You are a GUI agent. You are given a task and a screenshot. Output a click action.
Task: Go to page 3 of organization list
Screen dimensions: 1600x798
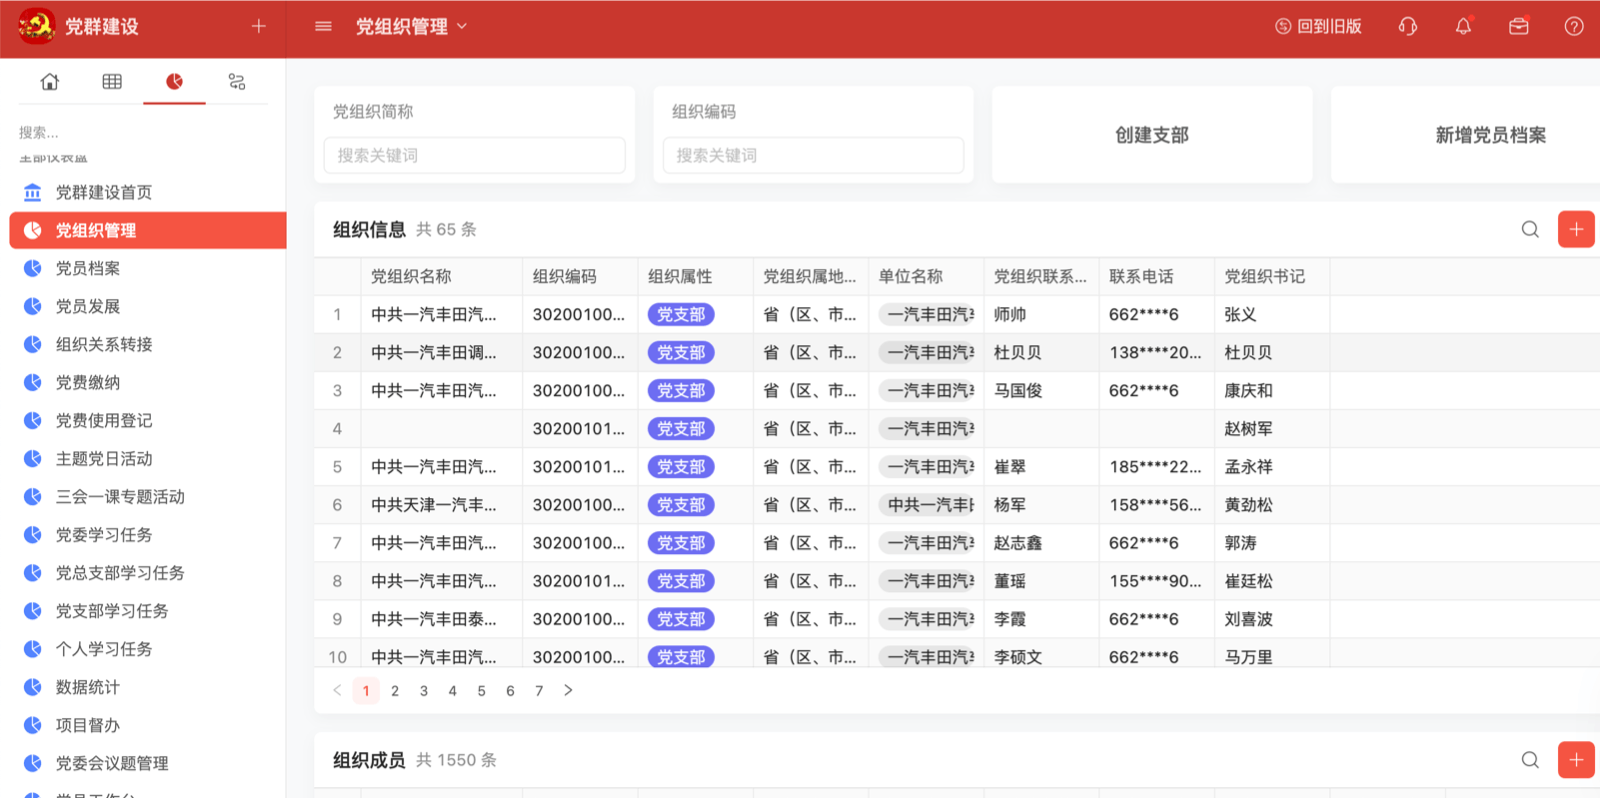[424, 691]
